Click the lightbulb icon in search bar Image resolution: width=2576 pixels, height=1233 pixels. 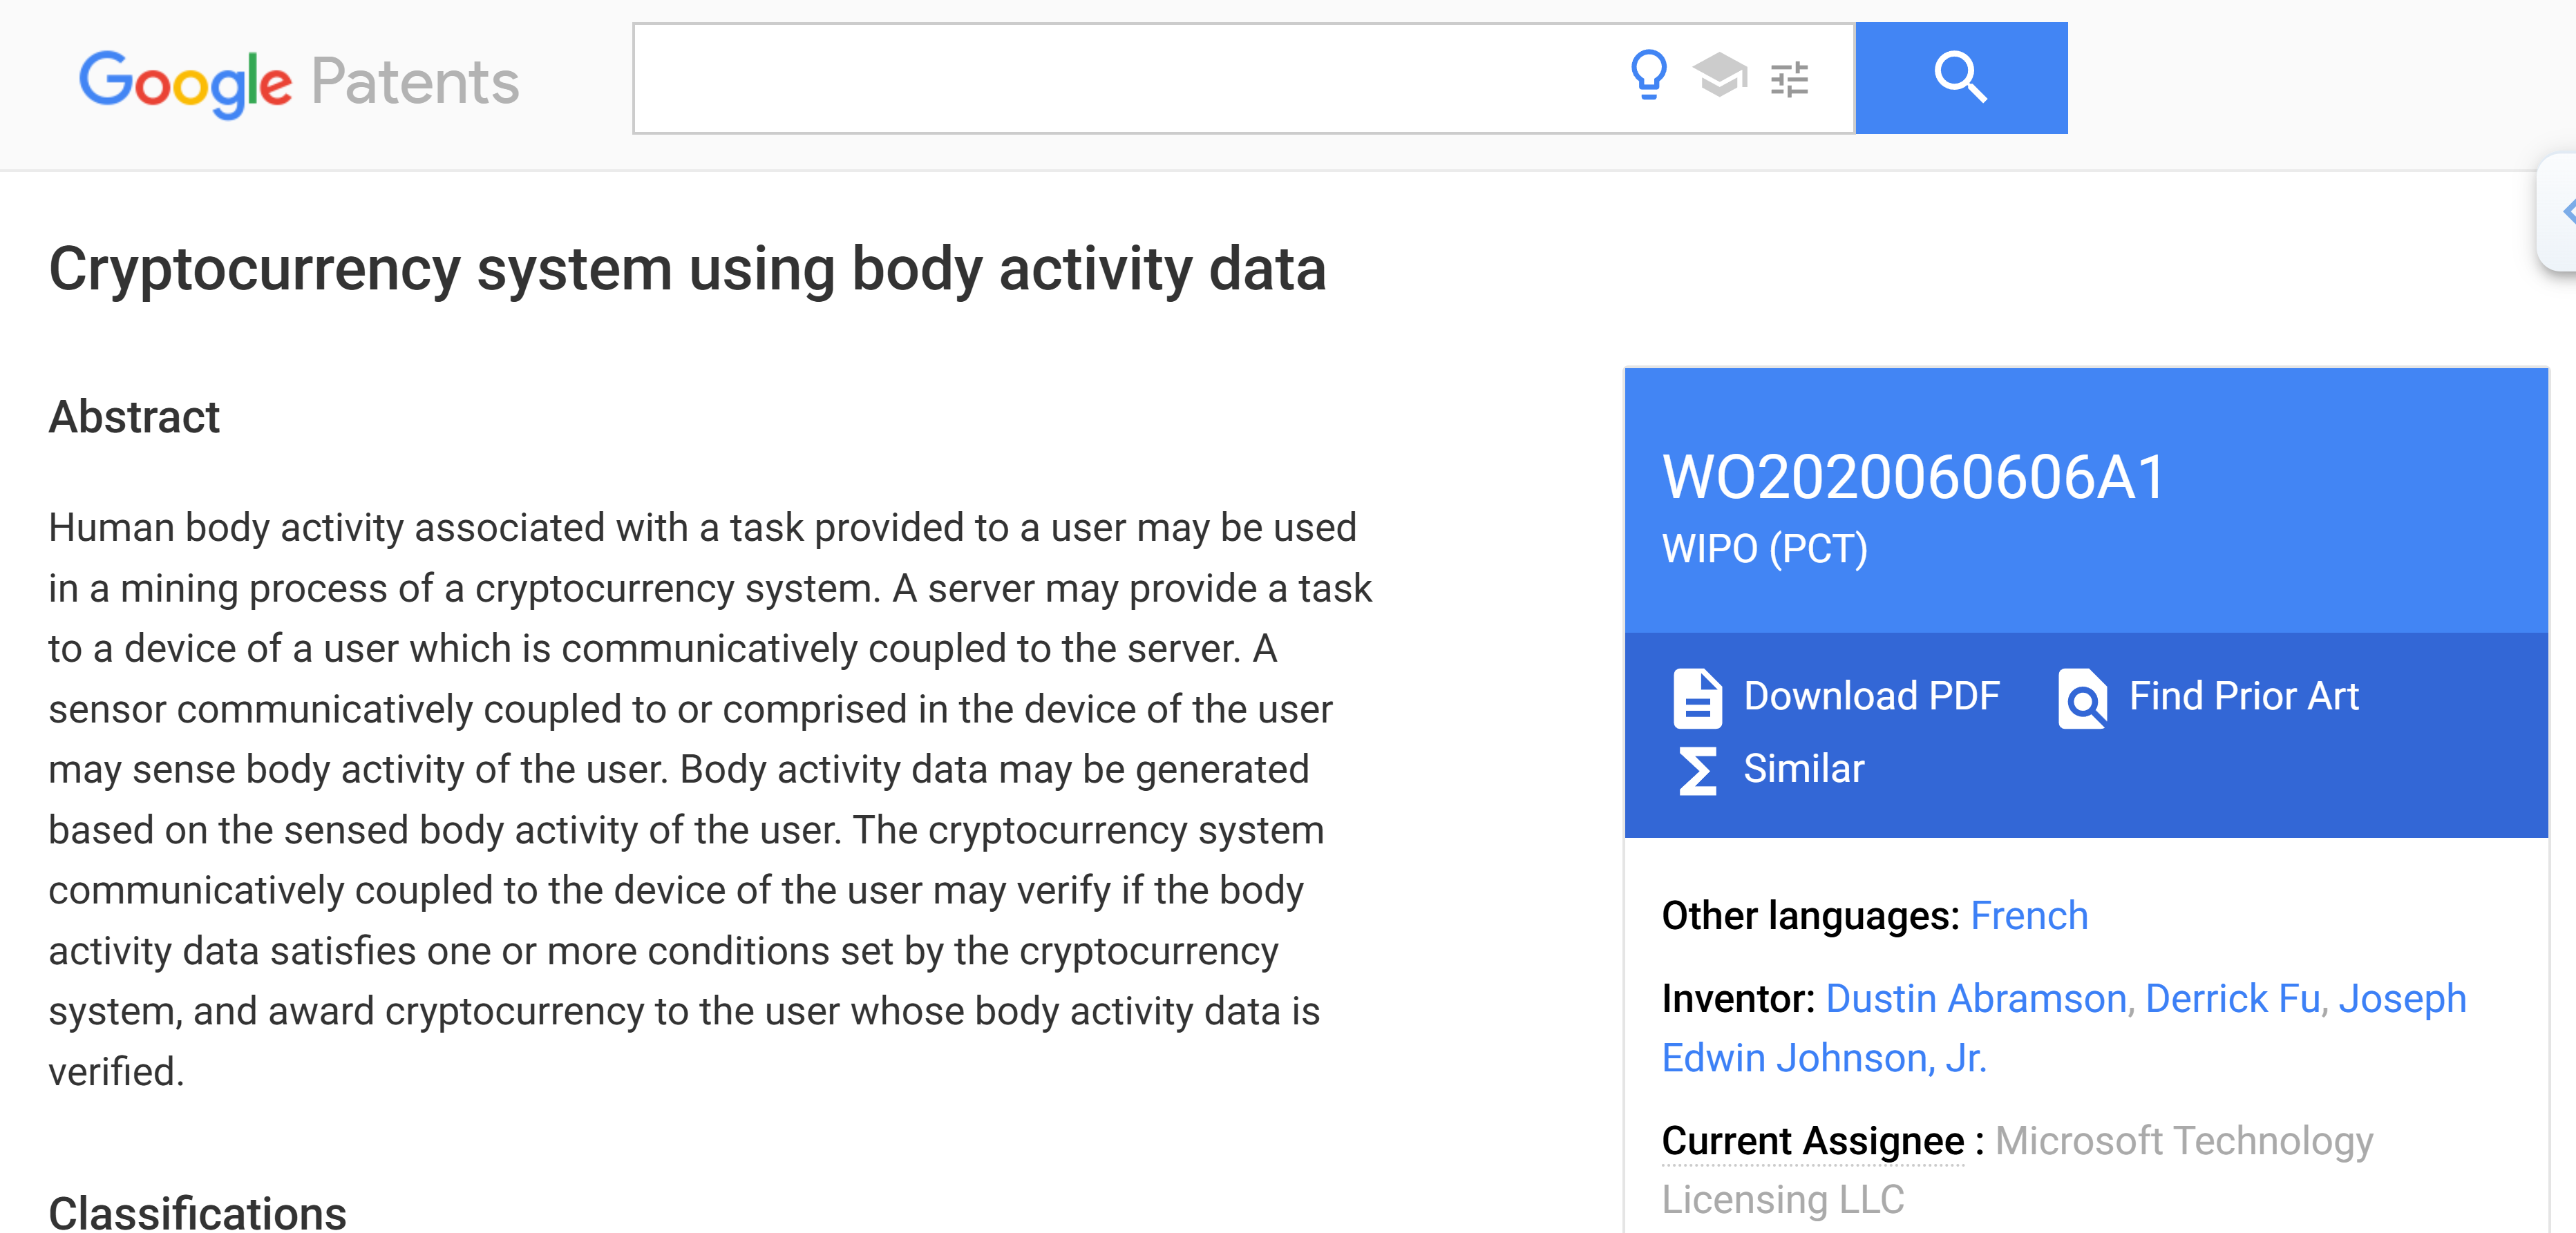[1648, 76]
